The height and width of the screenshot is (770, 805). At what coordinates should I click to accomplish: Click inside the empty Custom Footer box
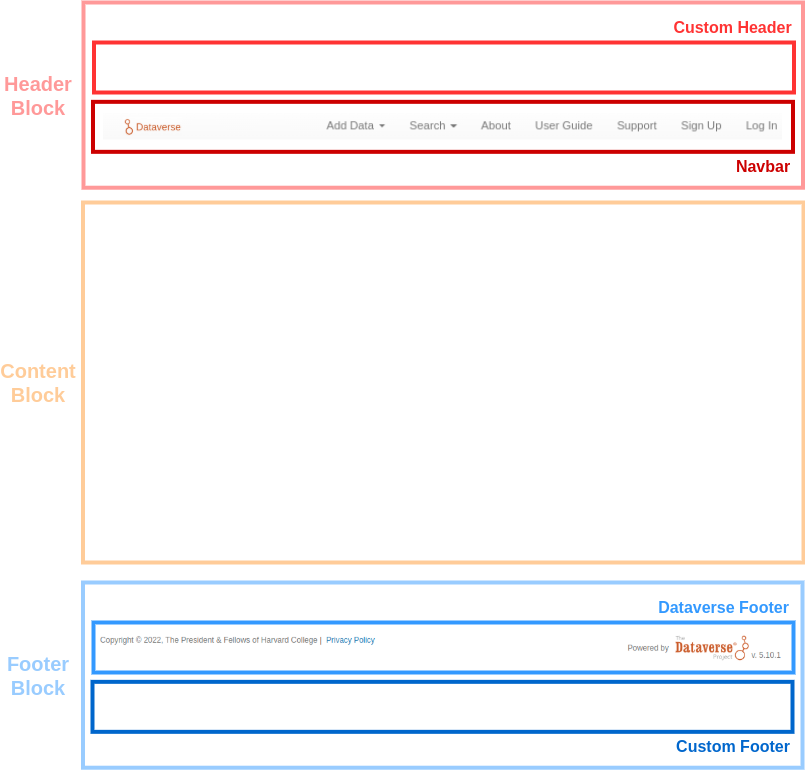[442, 707]
